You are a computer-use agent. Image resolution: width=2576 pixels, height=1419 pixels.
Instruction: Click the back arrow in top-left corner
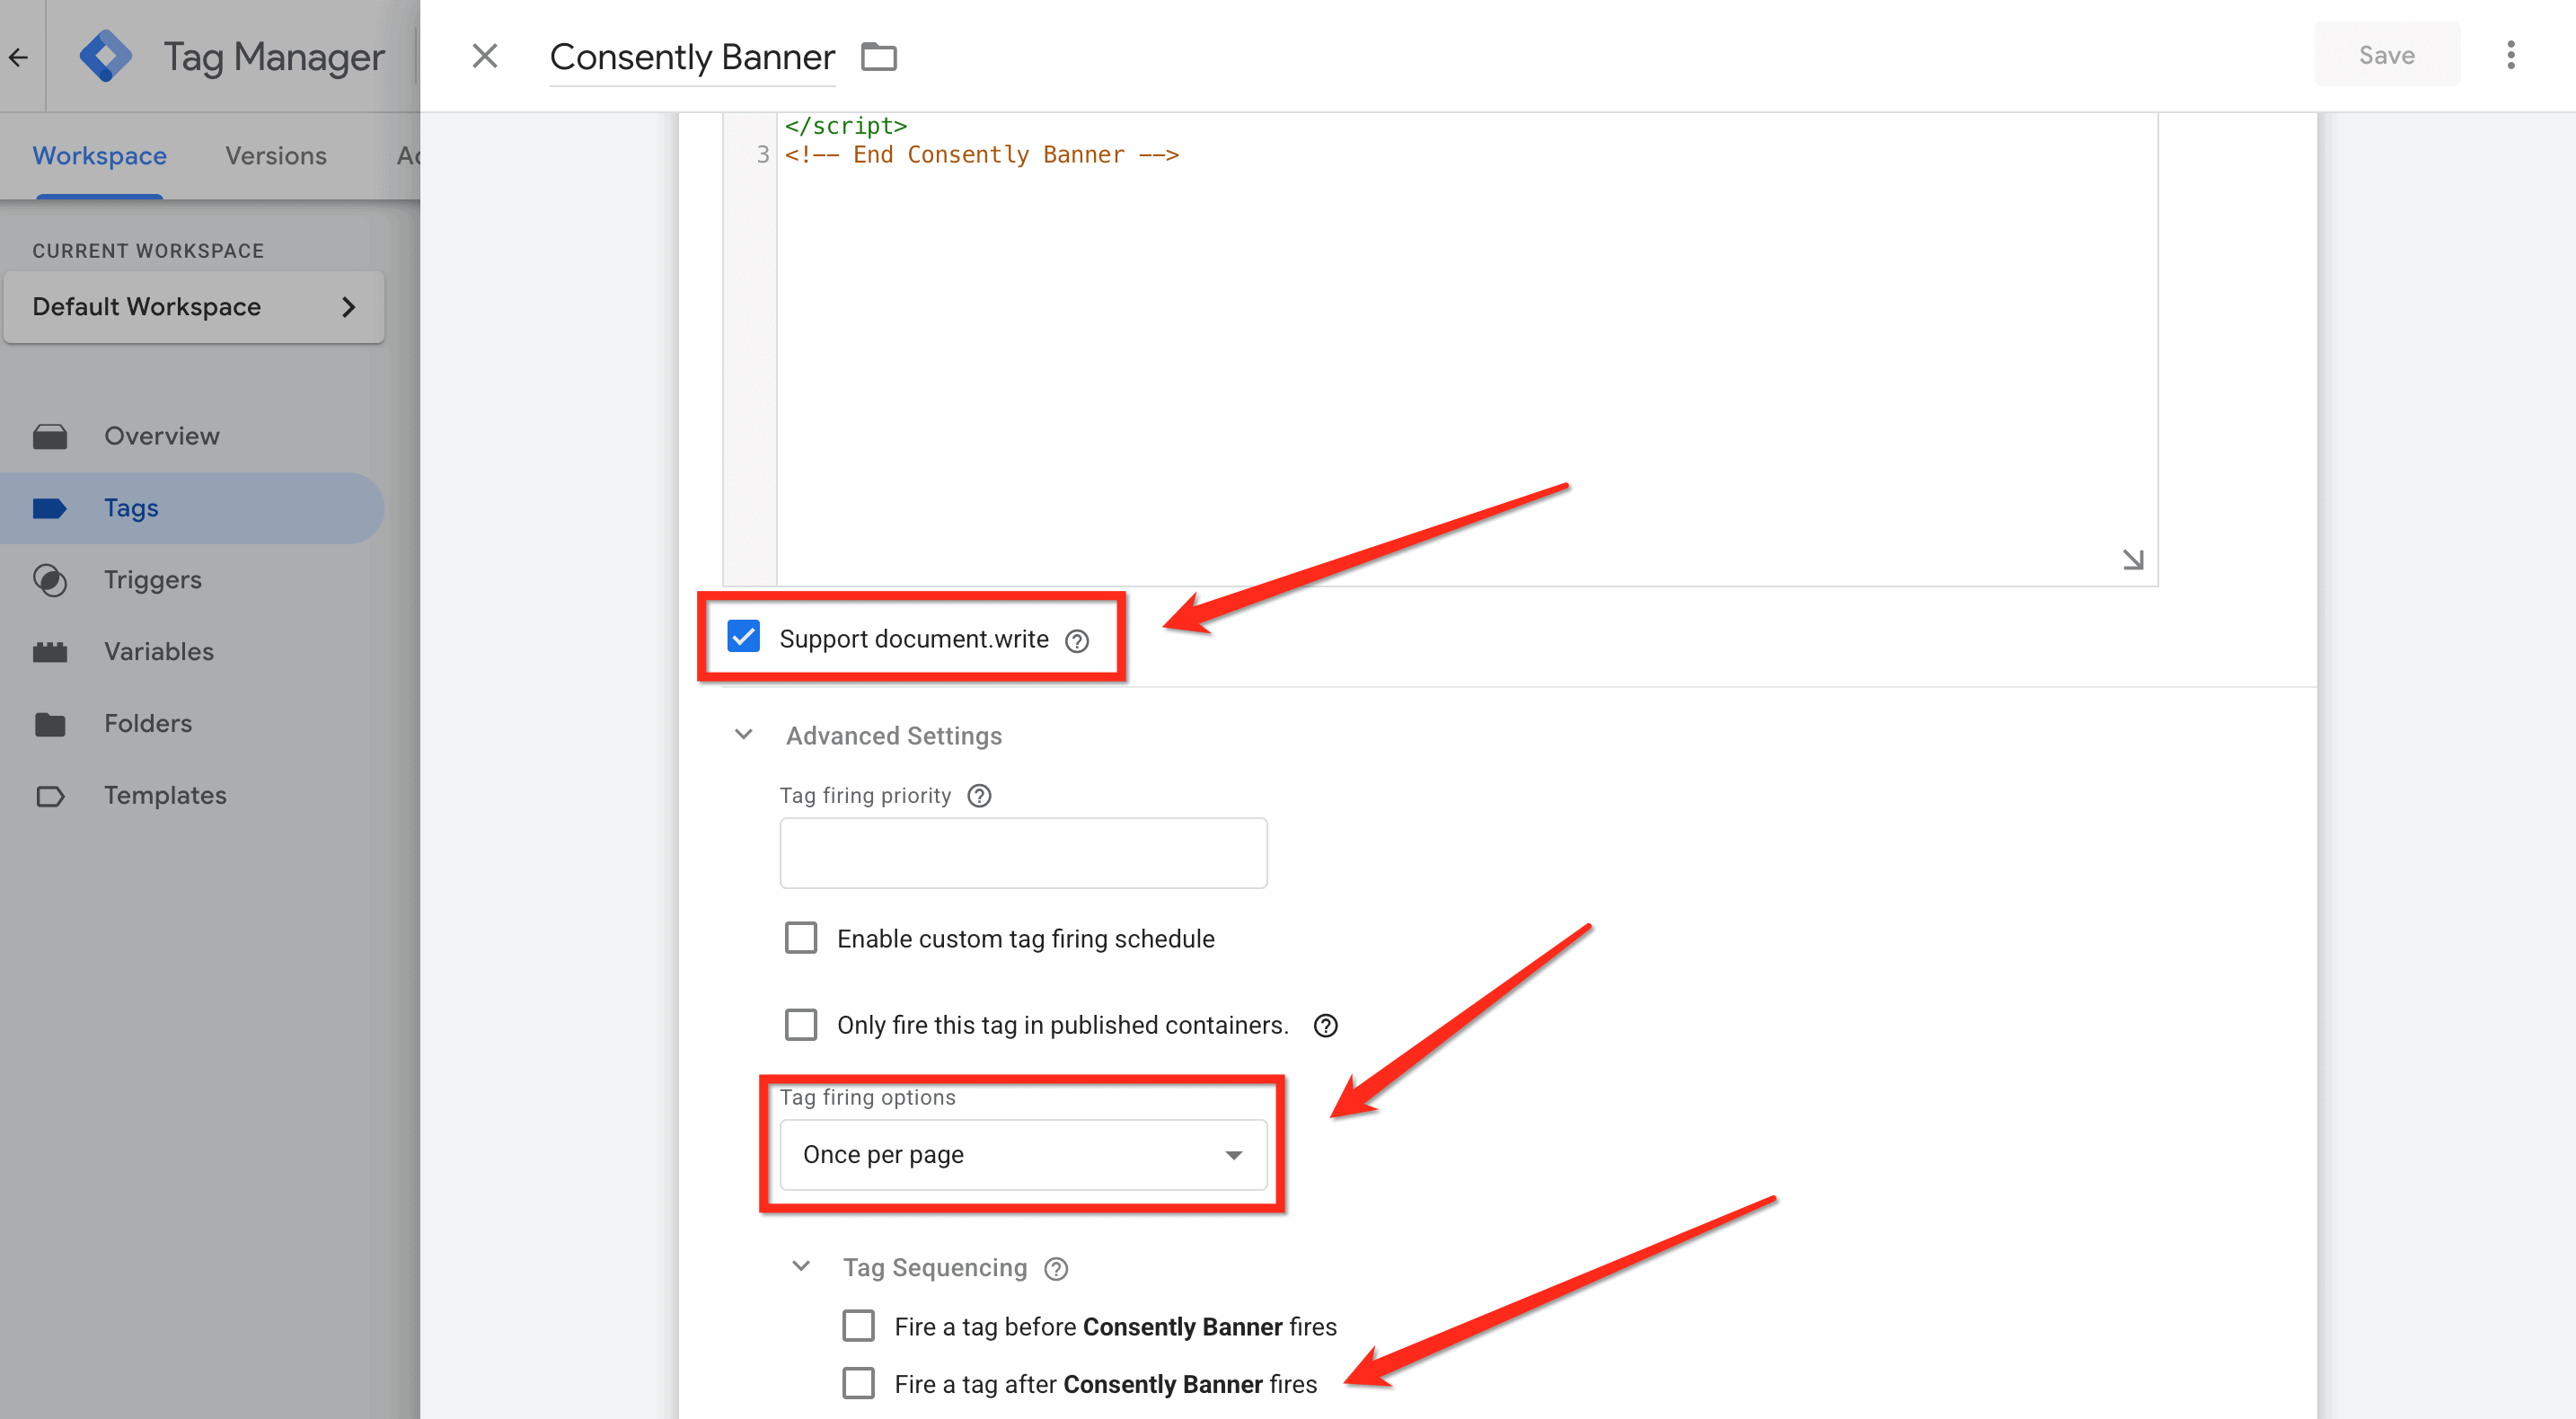[x=19, y=57]
